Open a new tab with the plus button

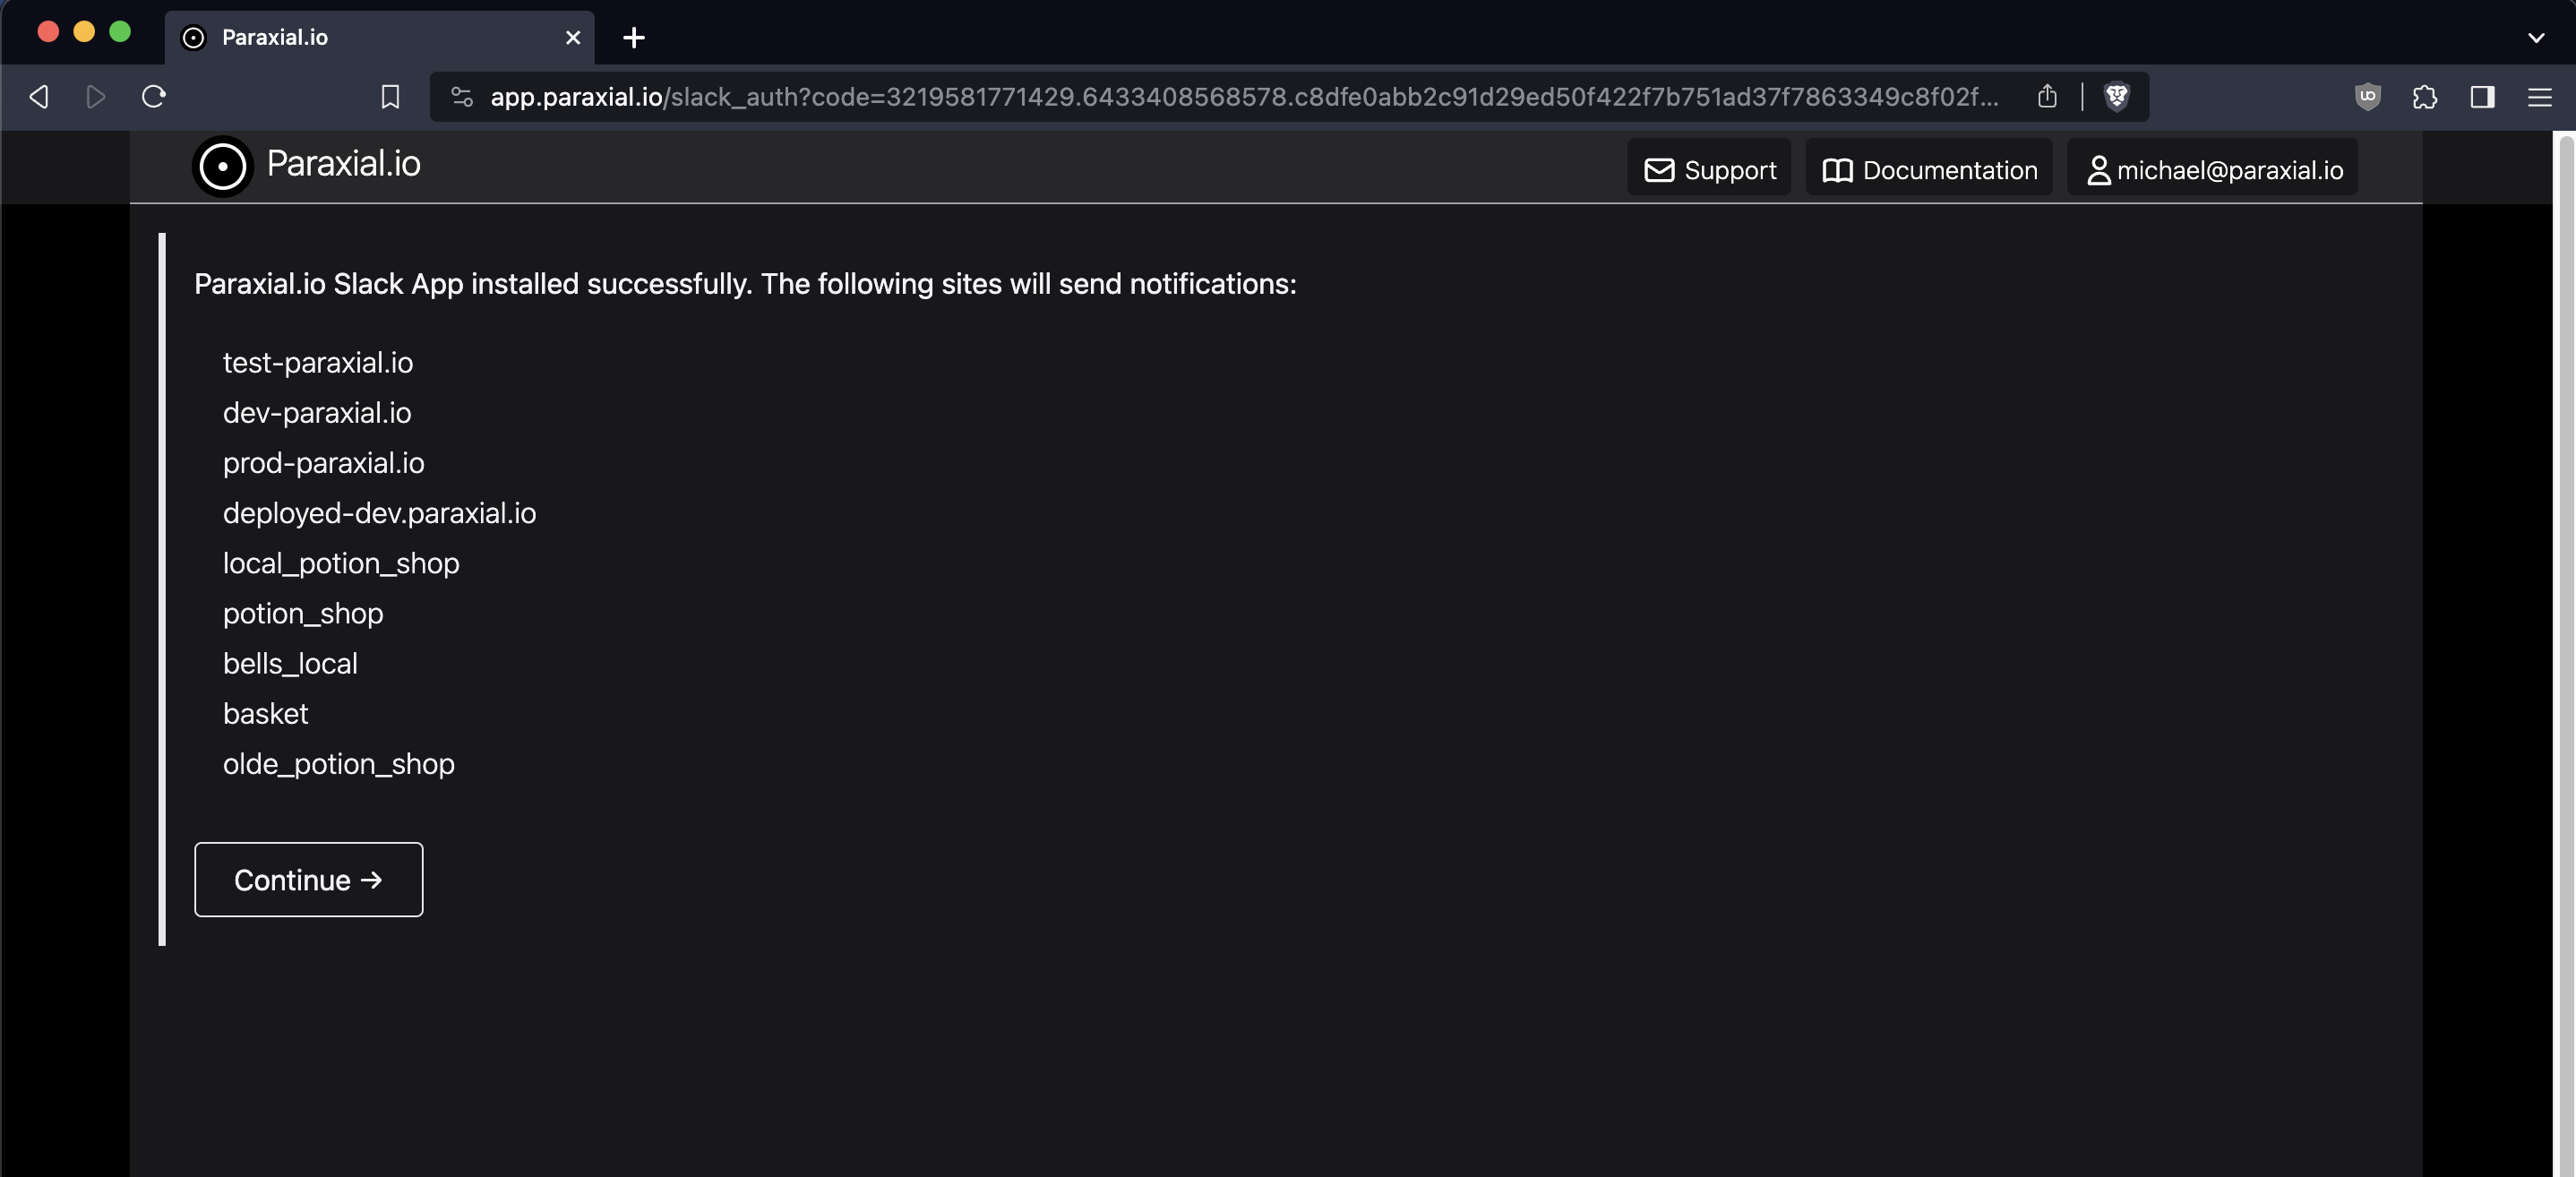click(x=633, y=38)
